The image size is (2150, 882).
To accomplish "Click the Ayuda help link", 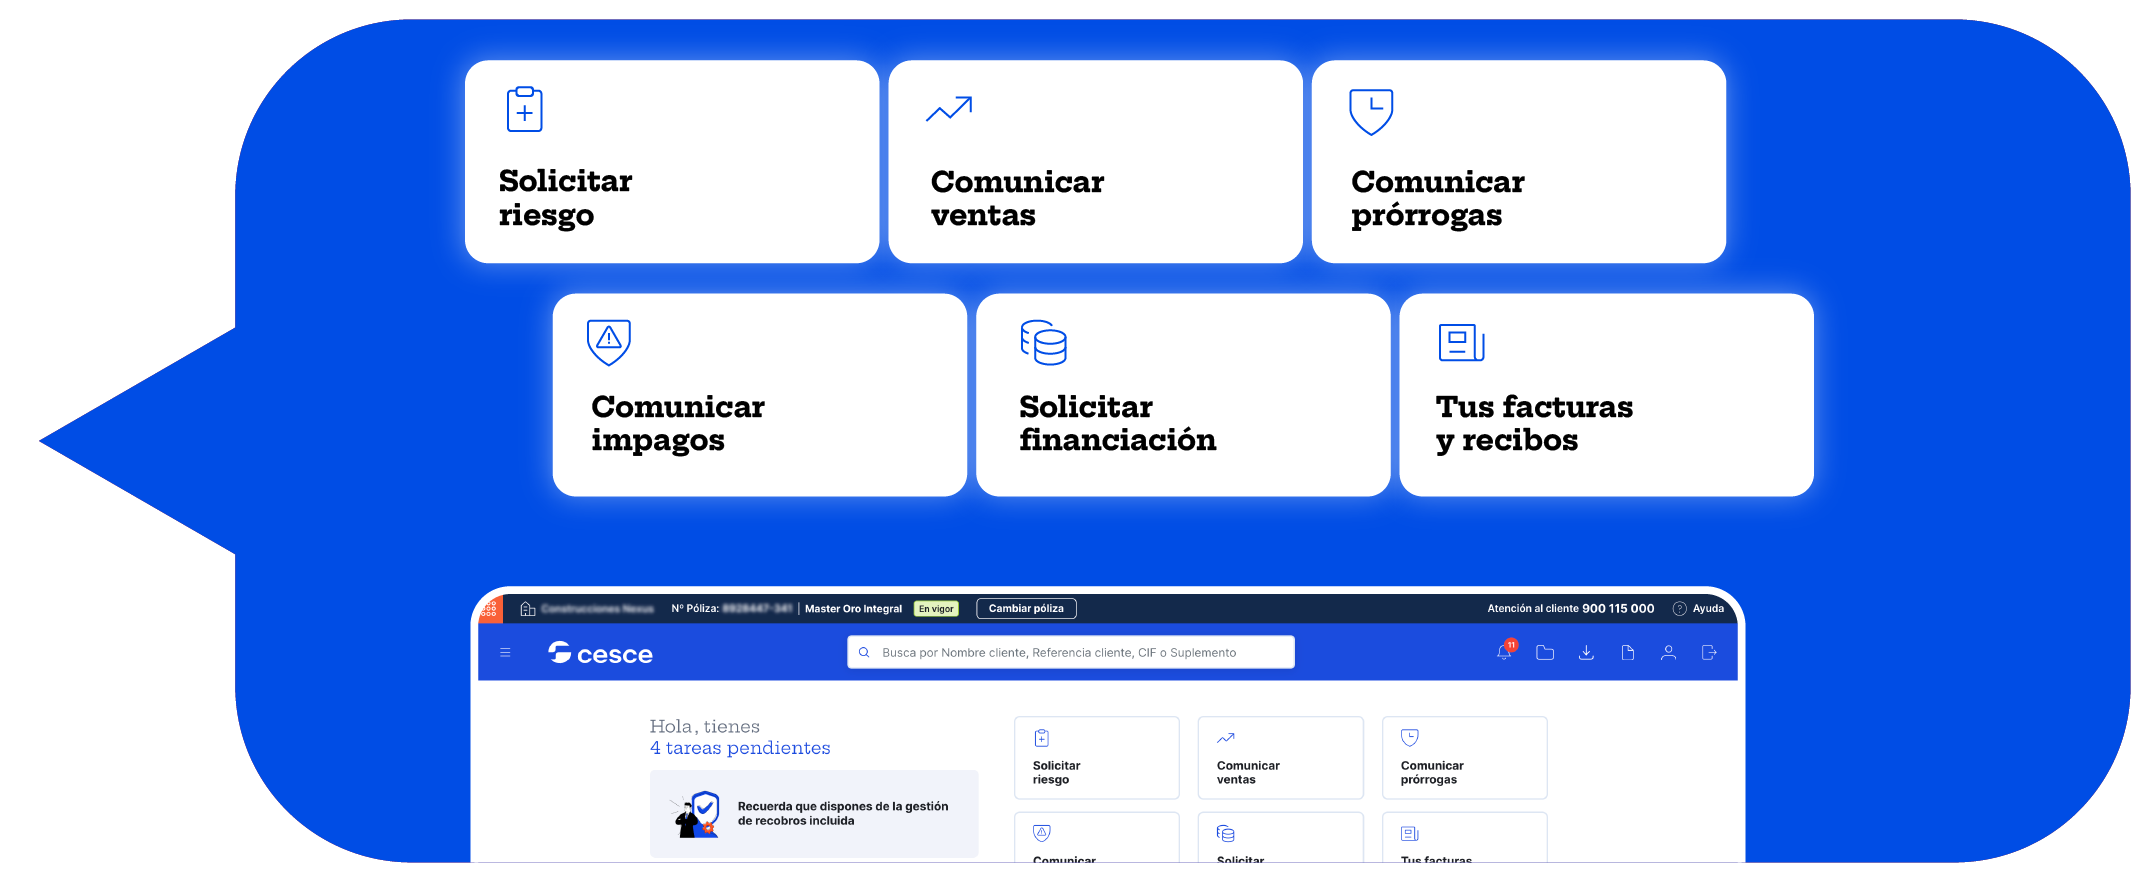I will click(1700, 608).
